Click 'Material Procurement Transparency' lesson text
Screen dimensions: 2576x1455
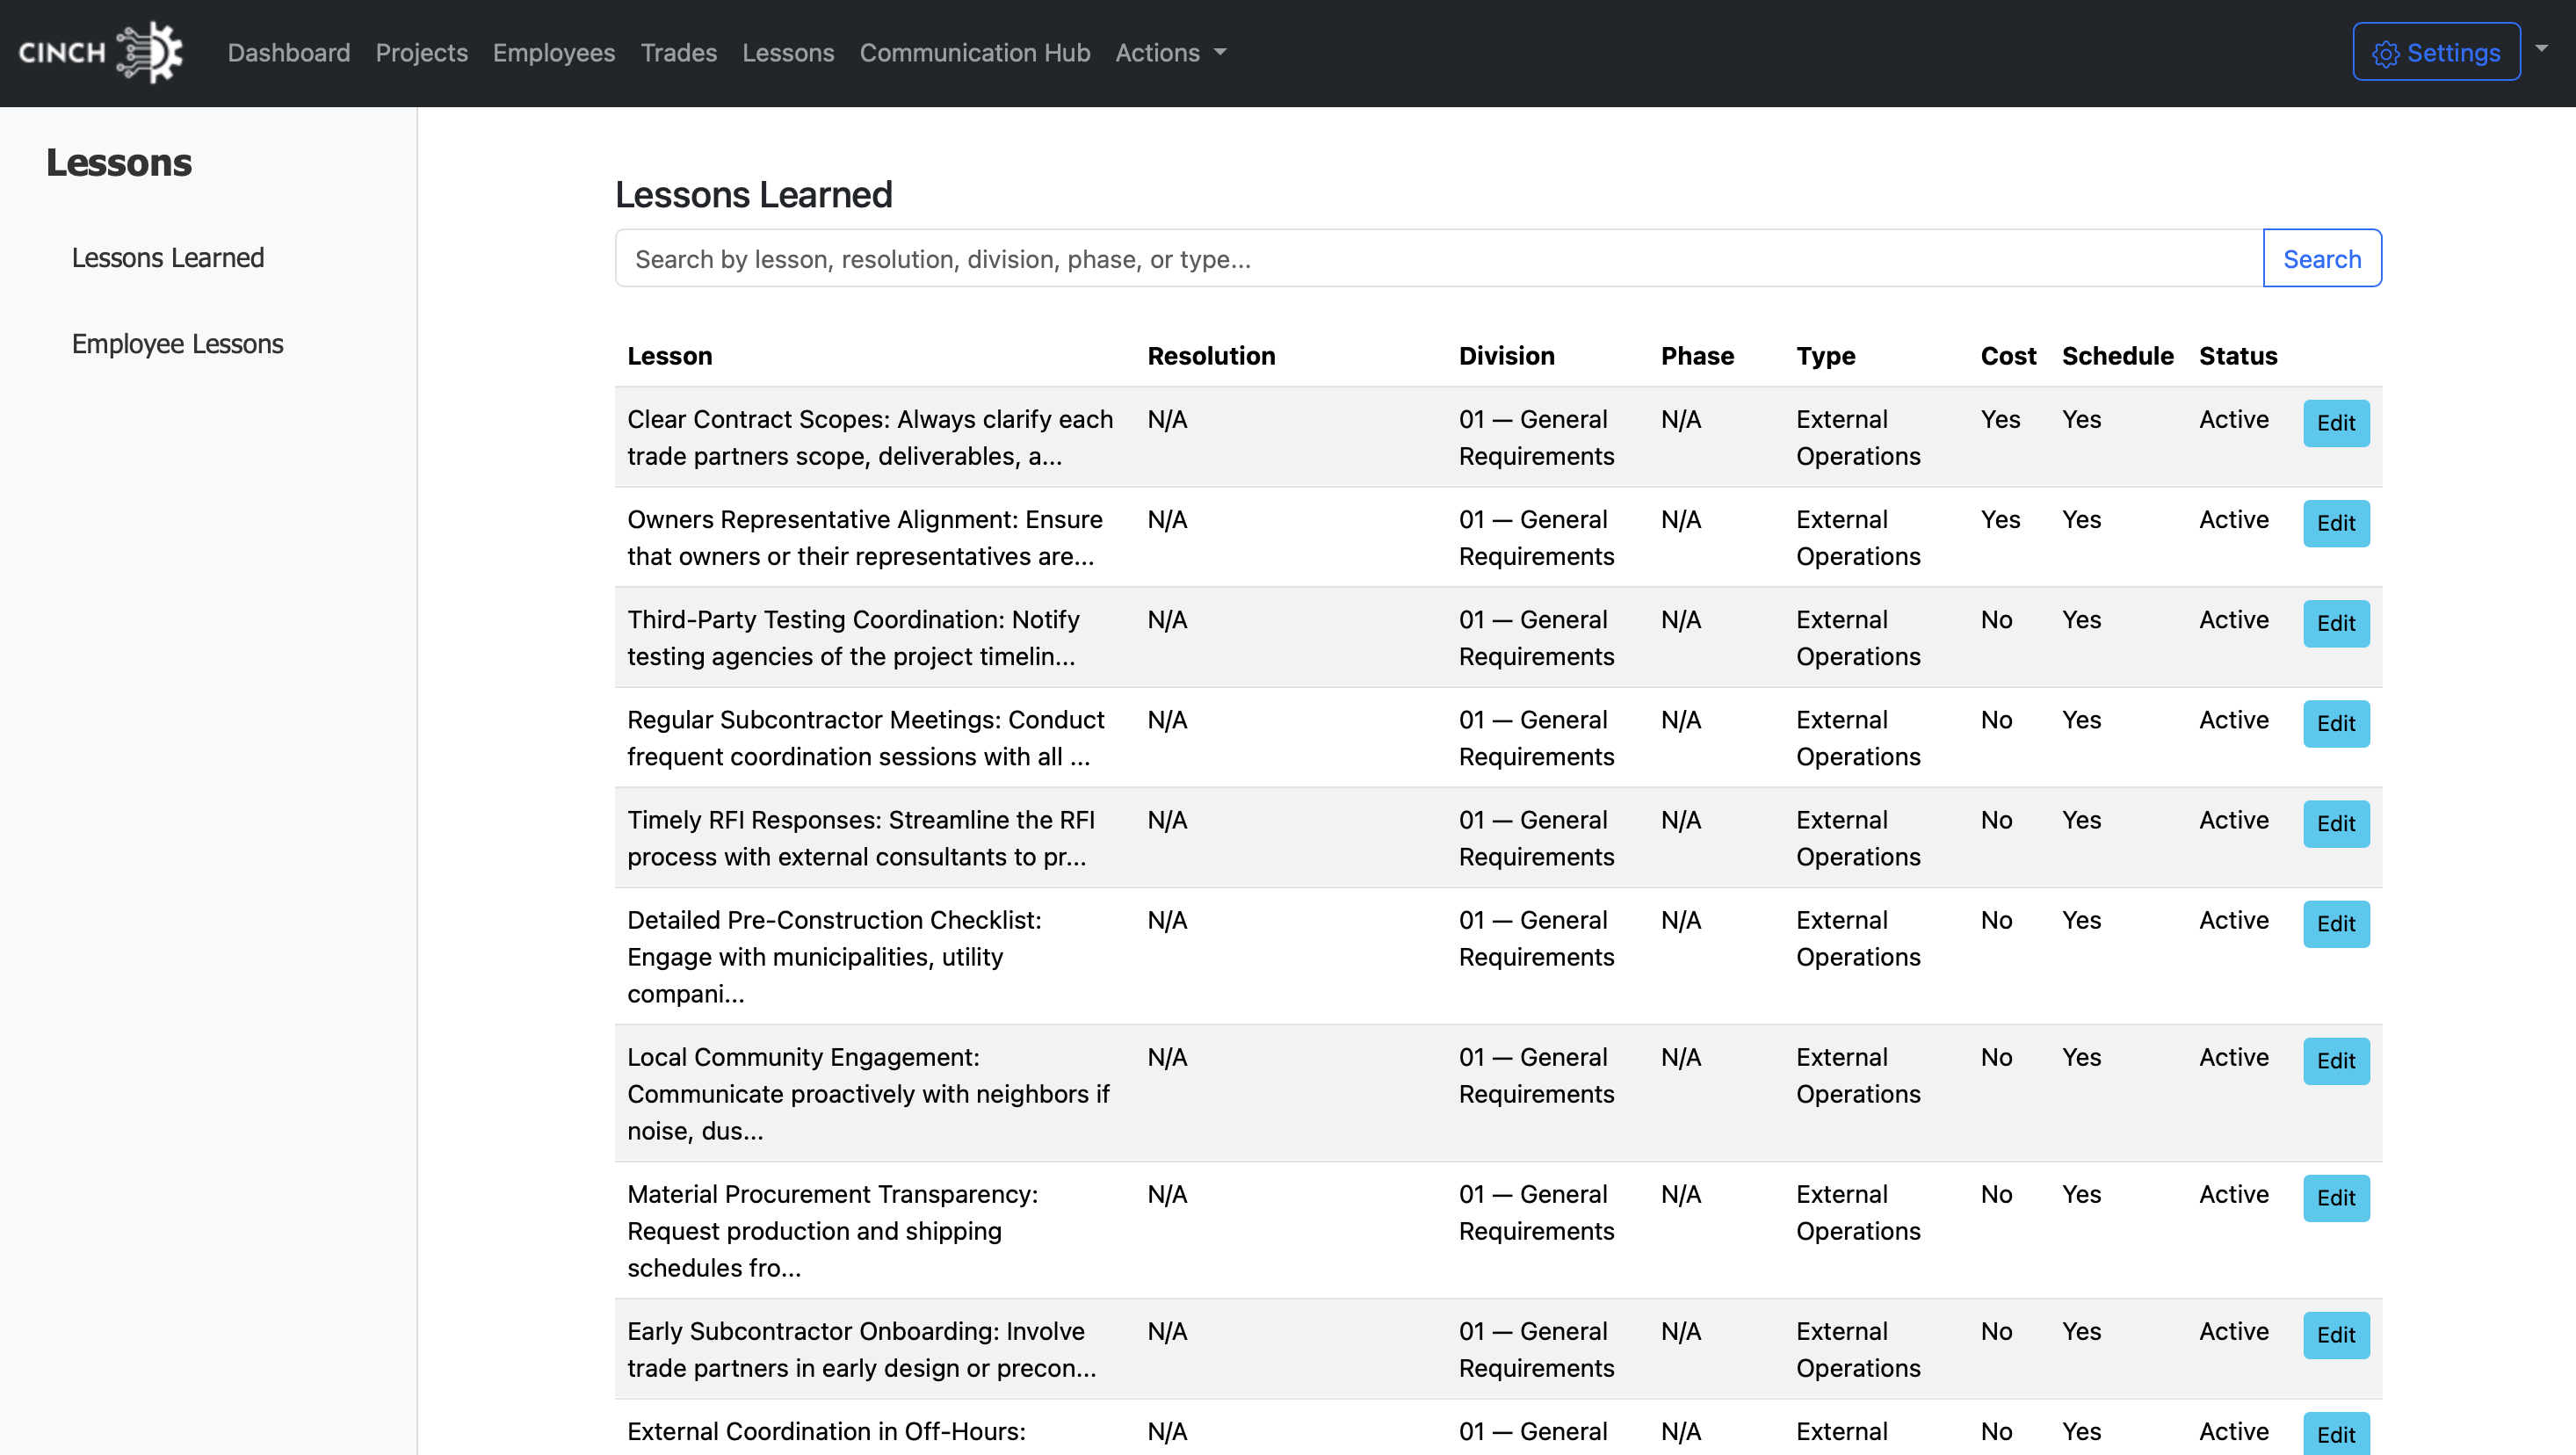pos(832,1230)
